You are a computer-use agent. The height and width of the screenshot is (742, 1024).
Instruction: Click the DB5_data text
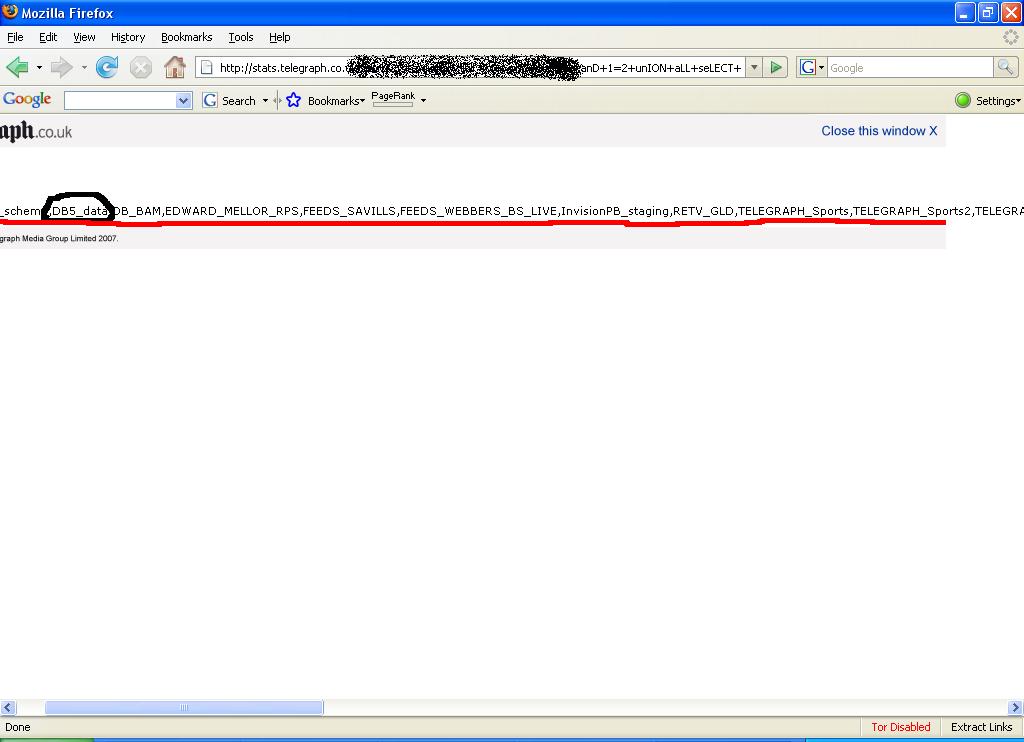pos(80,211)
